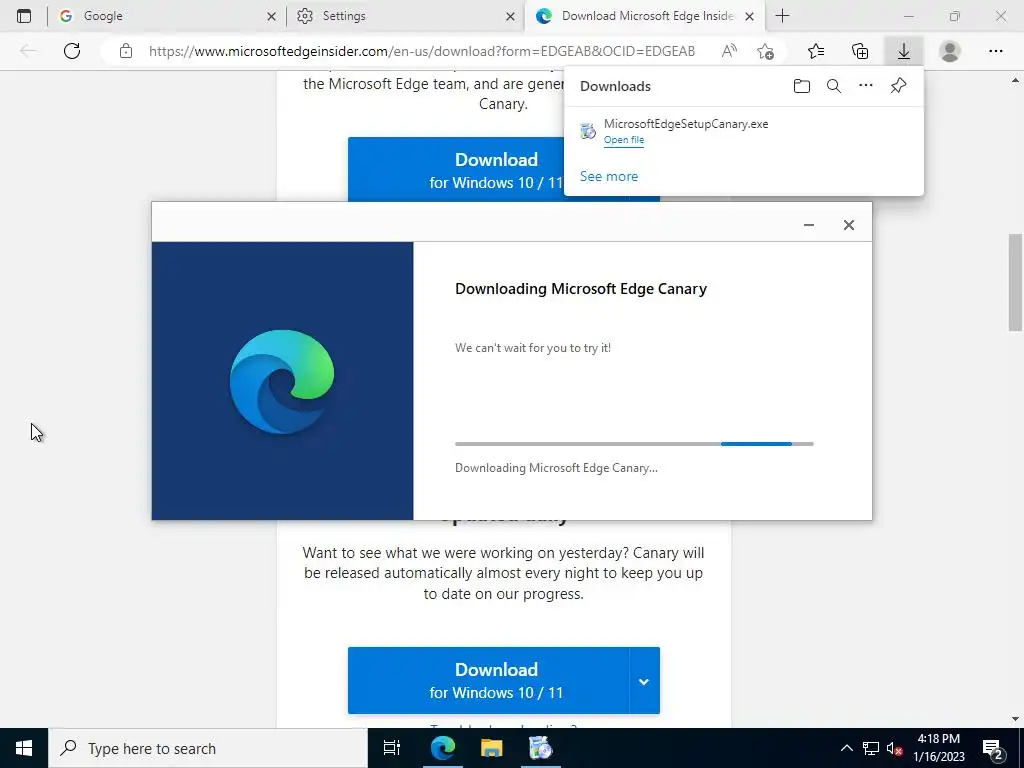
Task: Click the taskbar search box
Action: point(208,748)
